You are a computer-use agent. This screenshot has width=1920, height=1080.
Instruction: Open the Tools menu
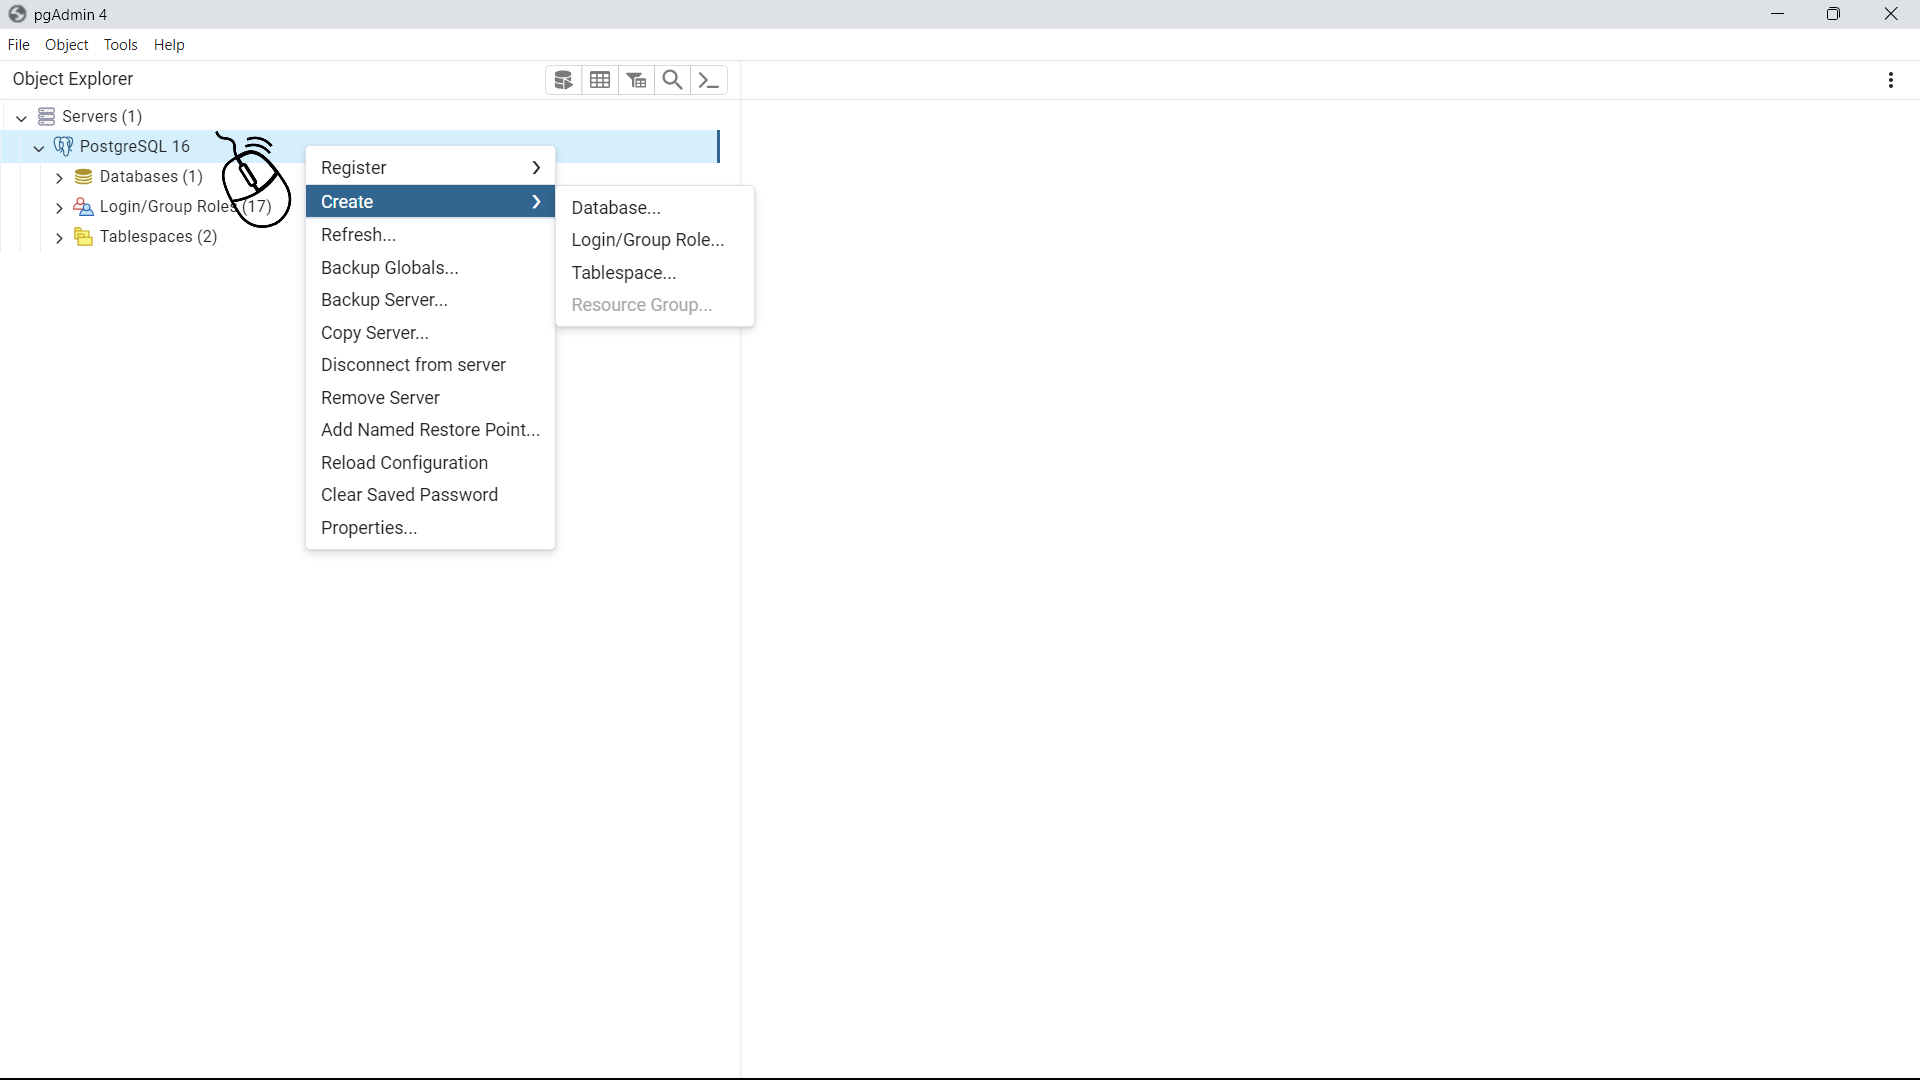(x=121, y=45)
